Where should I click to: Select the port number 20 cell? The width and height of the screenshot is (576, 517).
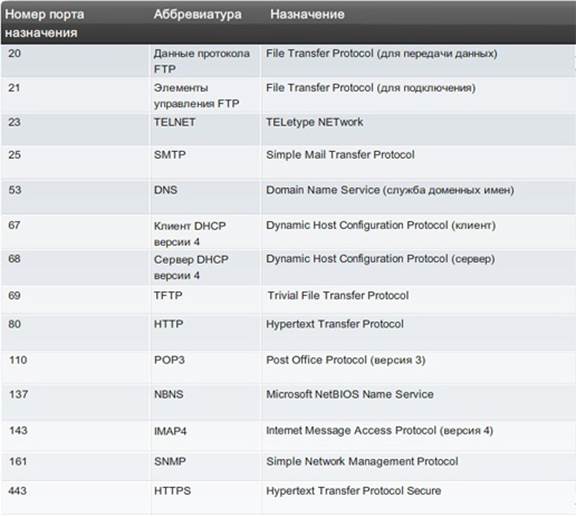tap(75, 61)
